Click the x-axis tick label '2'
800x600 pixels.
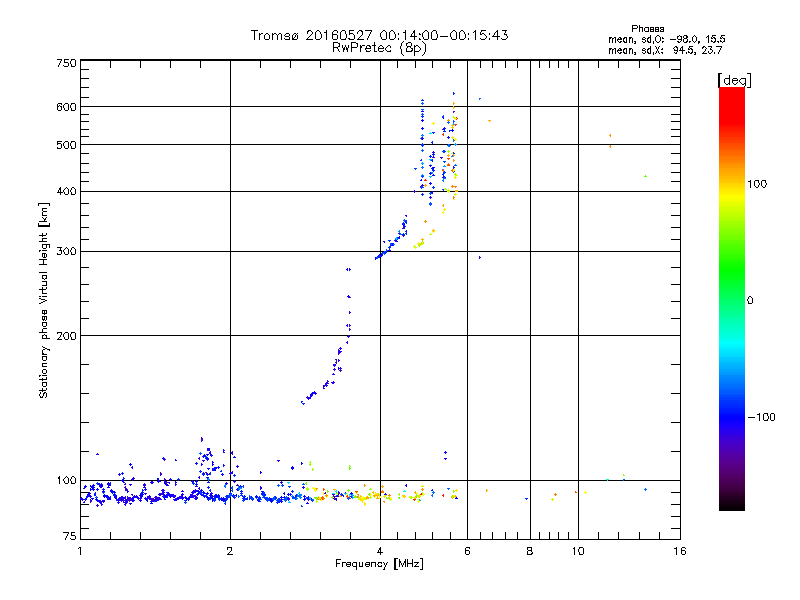[230, 551]
